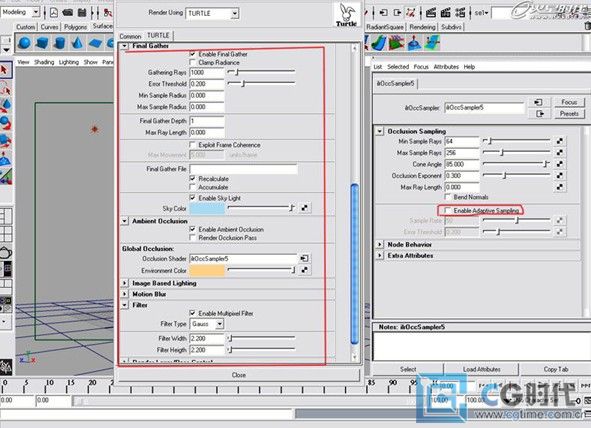
Task: Map Cone Angle attribute
Action: [560, 164]
